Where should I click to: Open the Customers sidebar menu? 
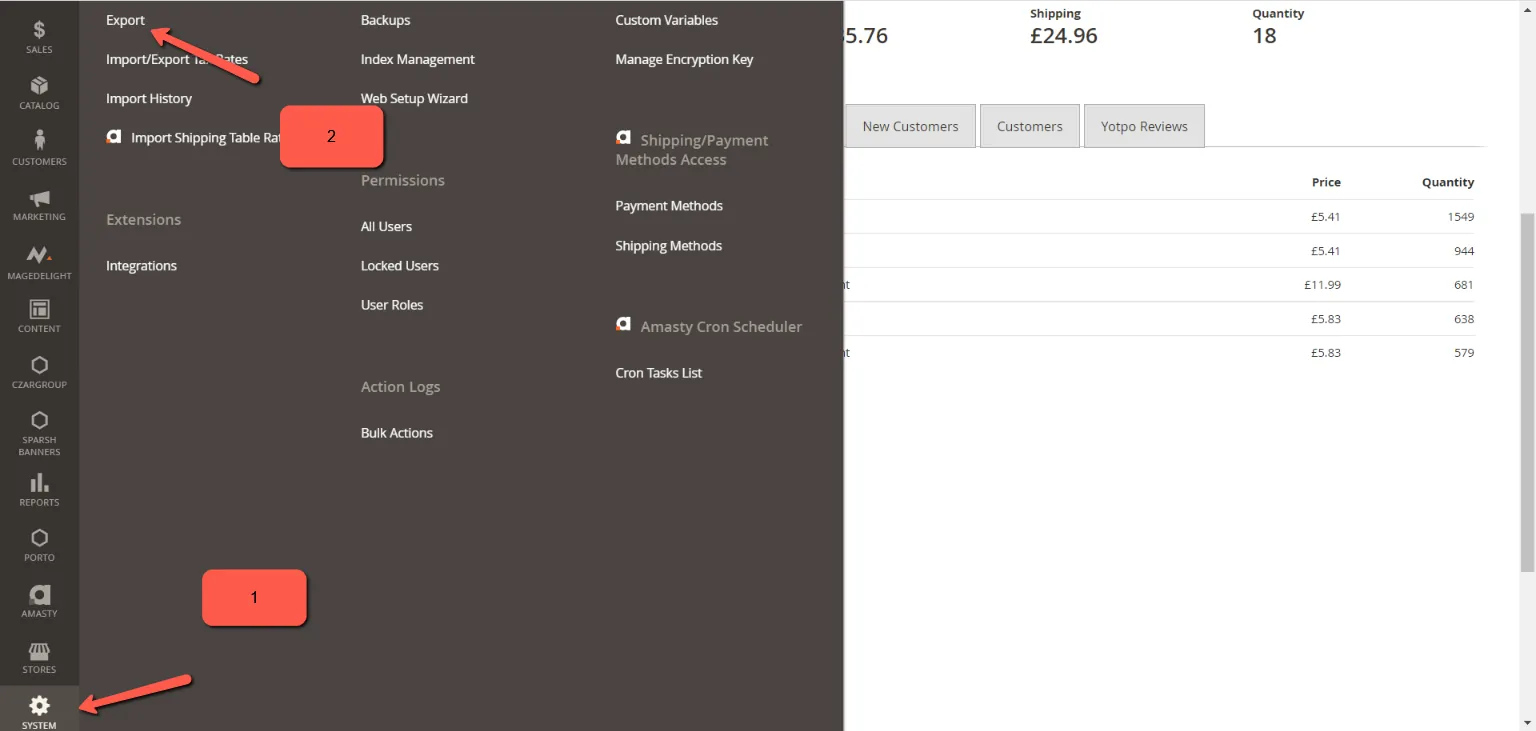[x=39, y=148]
